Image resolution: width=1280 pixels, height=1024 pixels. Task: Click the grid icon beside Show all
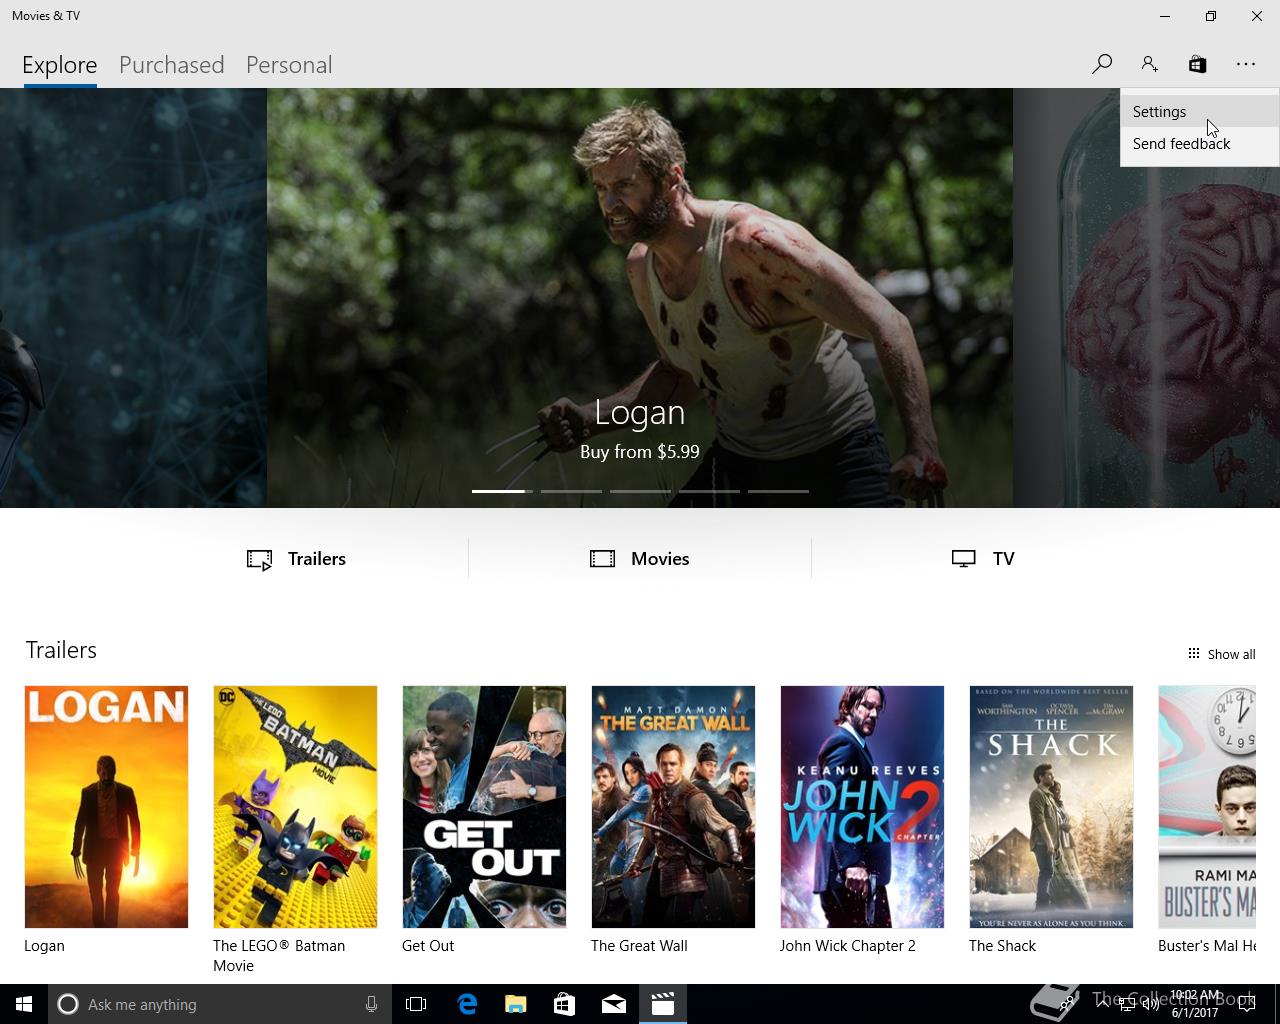[x=1193, y=653]
